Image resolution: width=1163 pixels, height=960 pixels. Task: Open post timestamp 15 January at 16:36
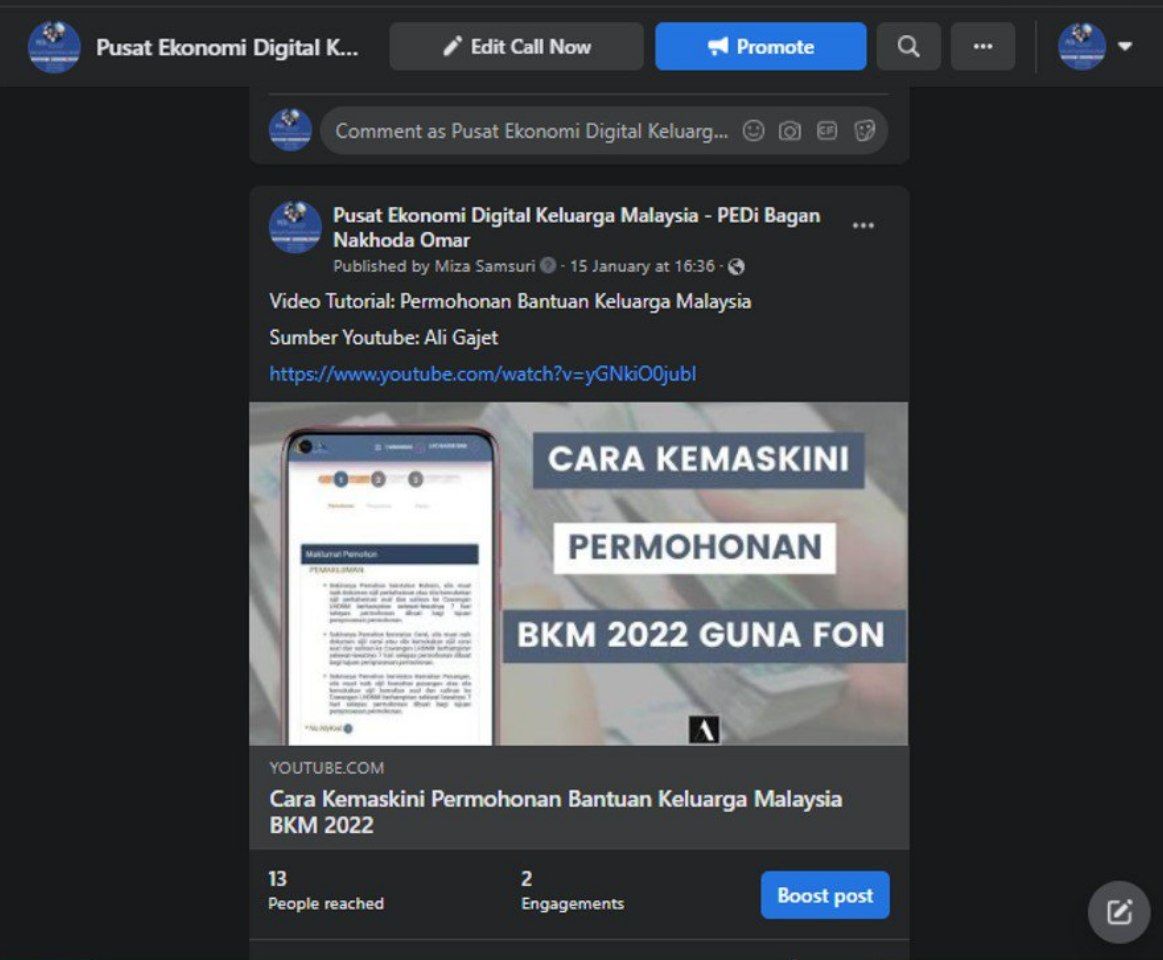642,266
